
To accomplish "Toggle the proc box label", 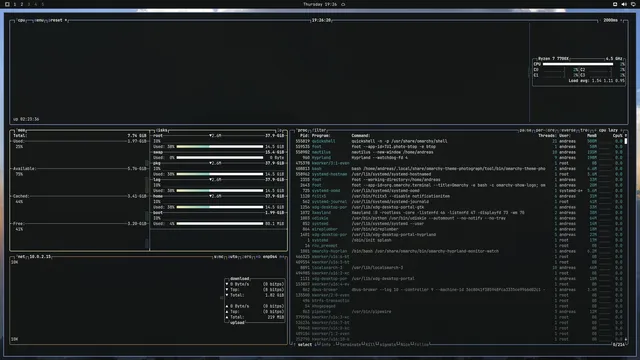I will (302, 130).
